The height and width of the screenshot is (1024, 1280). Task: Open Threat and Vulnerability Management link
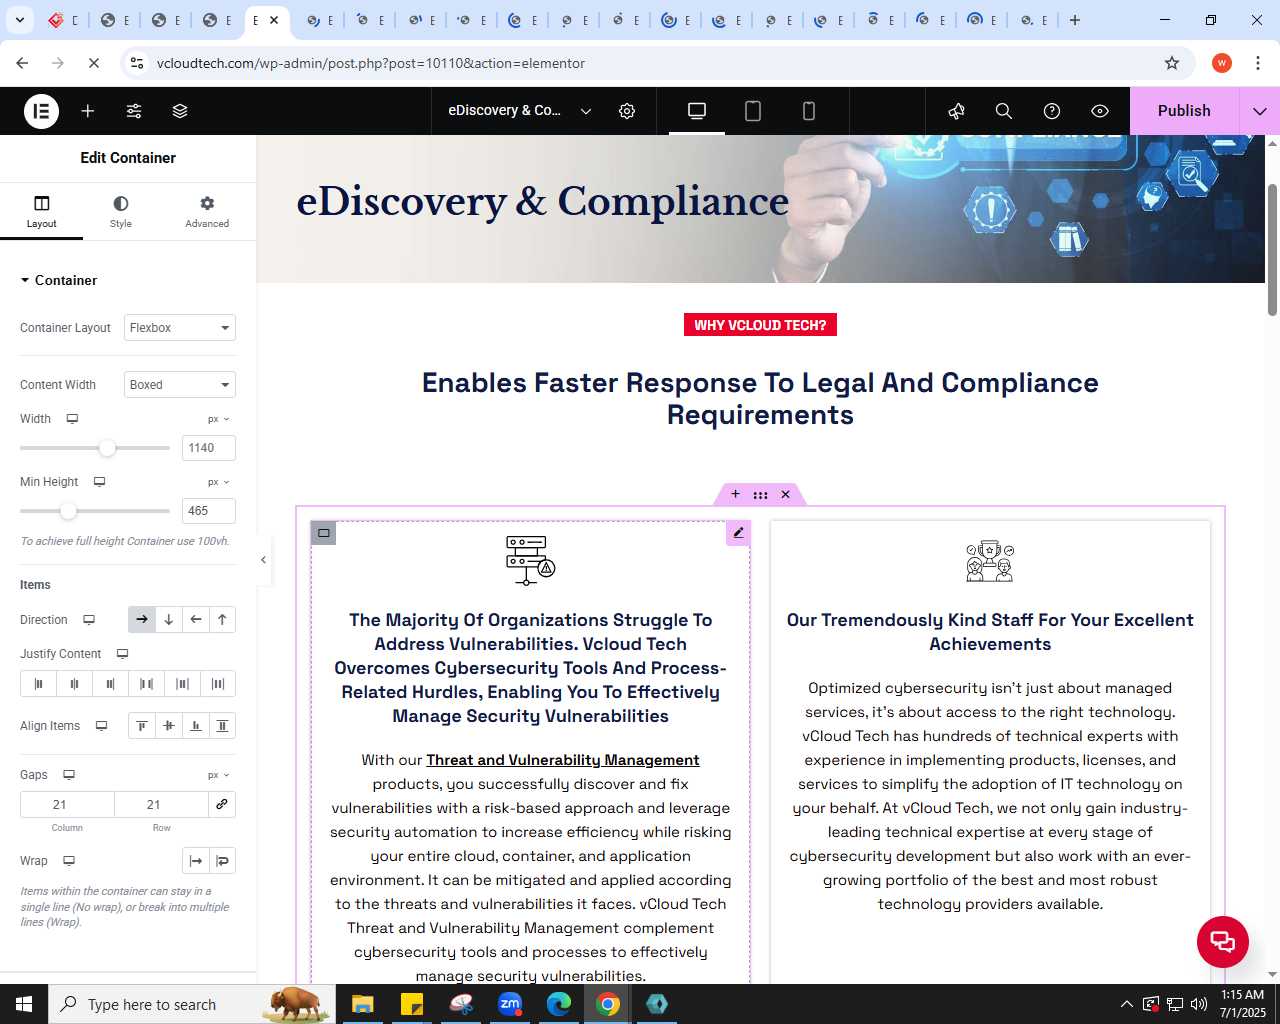click(563, 760)
